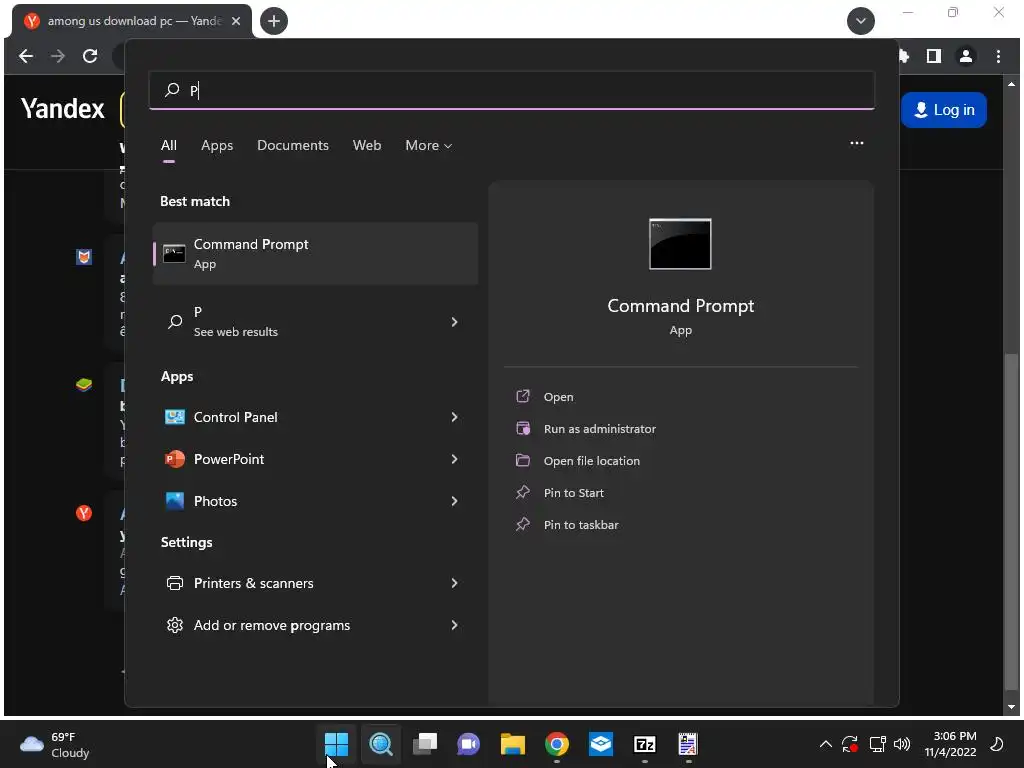Click the notification moon icon
This screenshot has width=1024, height=768.
tap(997, 744)
